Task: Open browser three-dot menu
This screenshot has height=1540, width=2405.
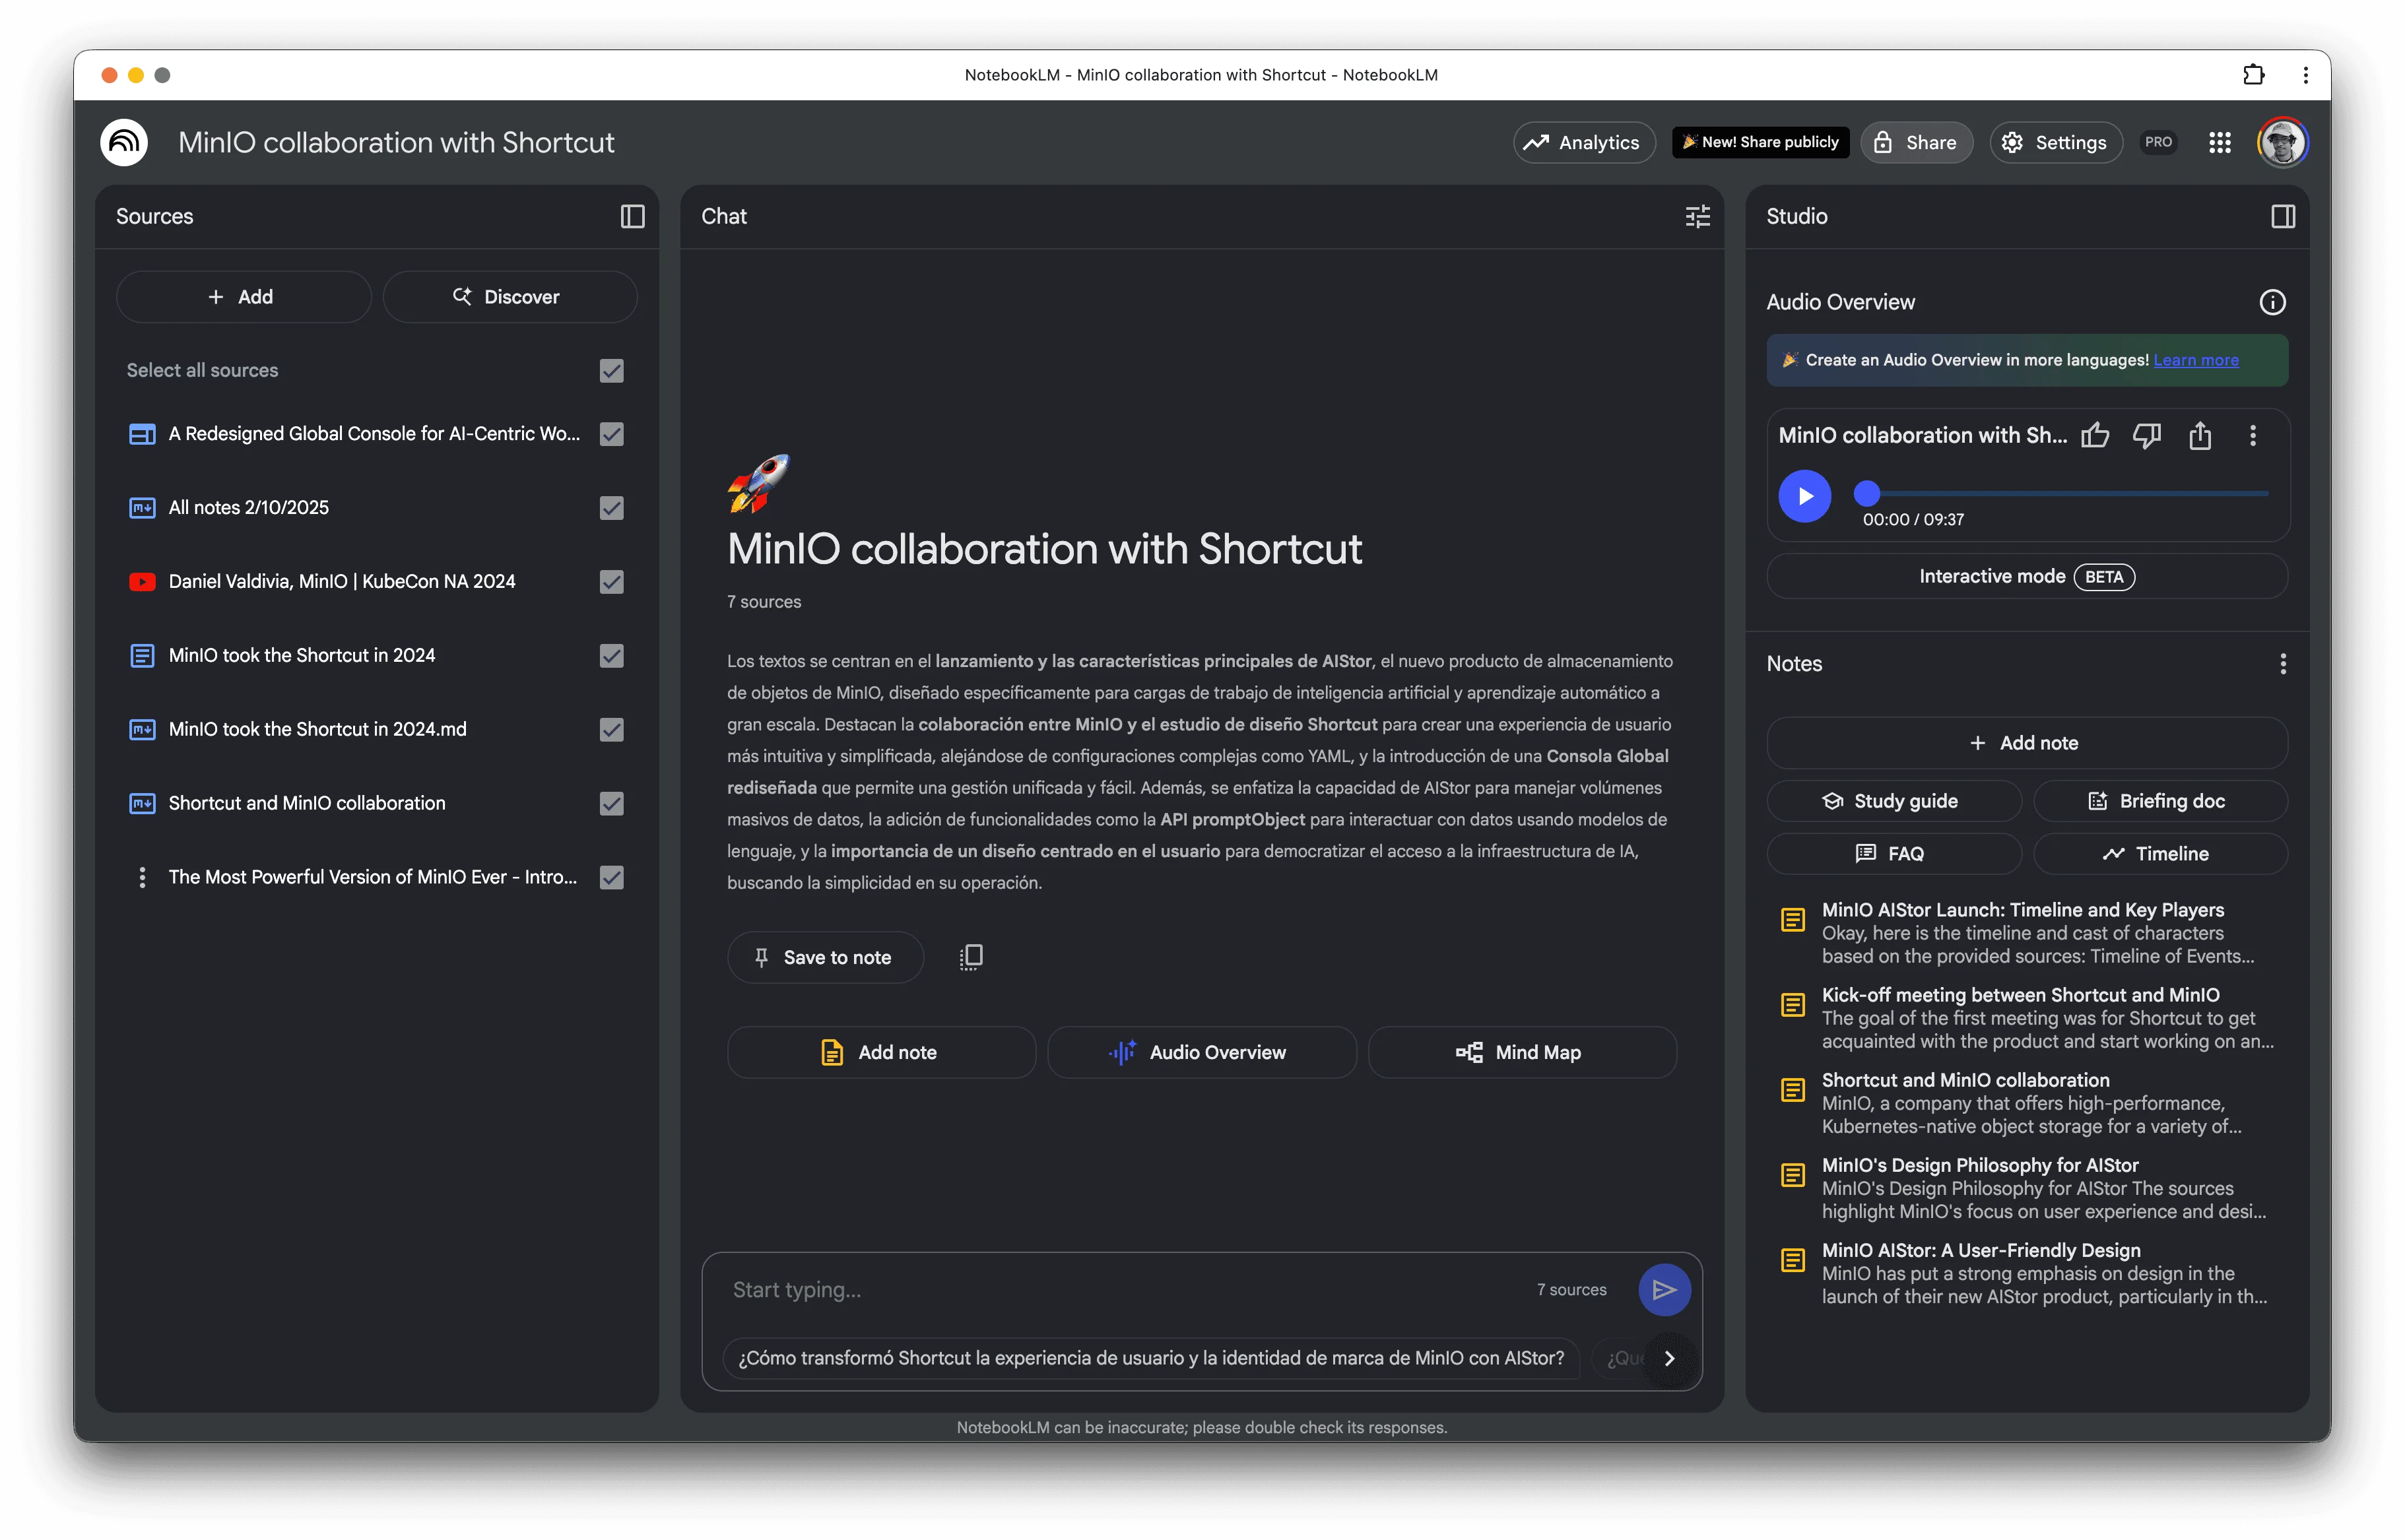Action: point(2306,75)
